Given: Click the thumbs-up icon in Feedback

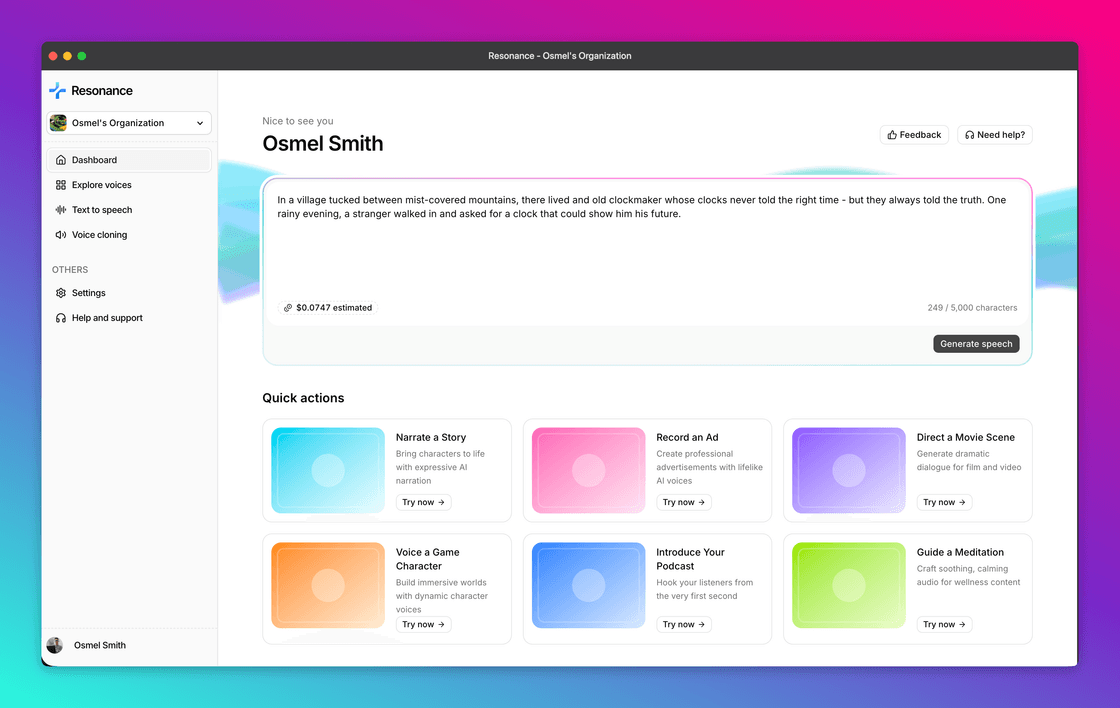Looking at the screenshot, I should [x=892, y=135].
